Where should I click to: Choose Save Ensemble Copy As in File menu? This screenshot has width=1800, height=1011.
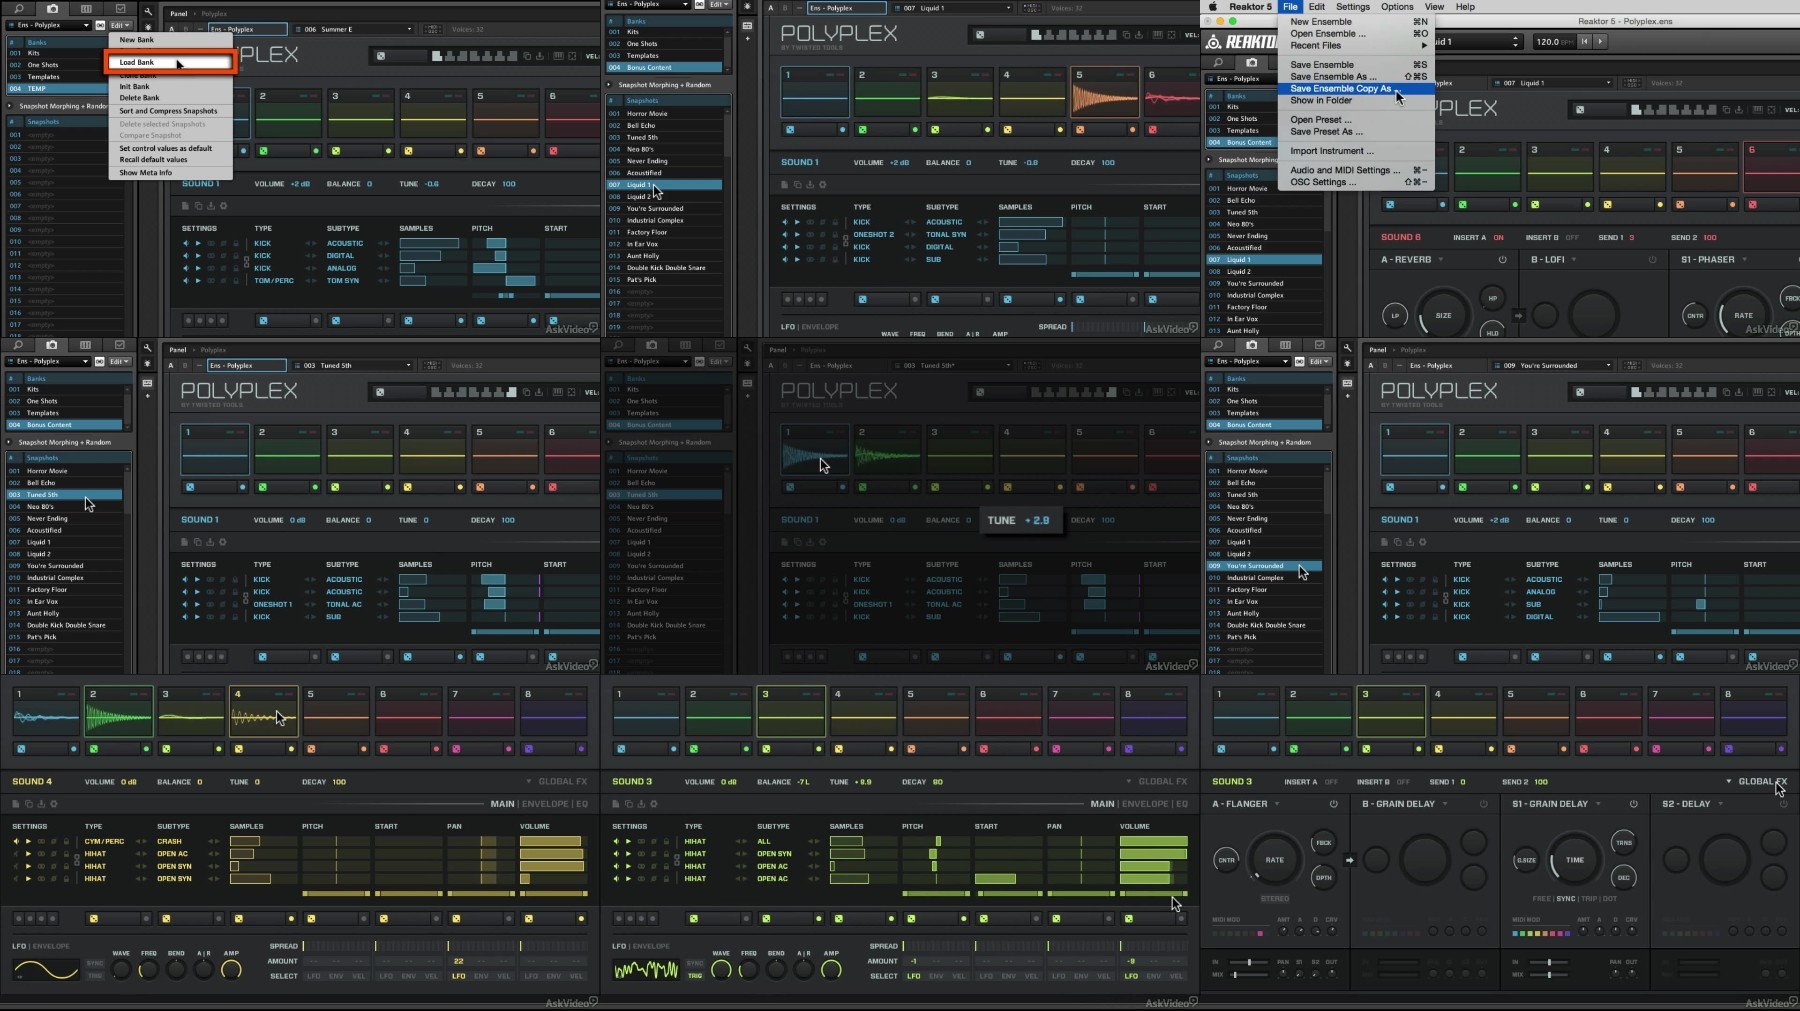click(x=1355, y=88)
